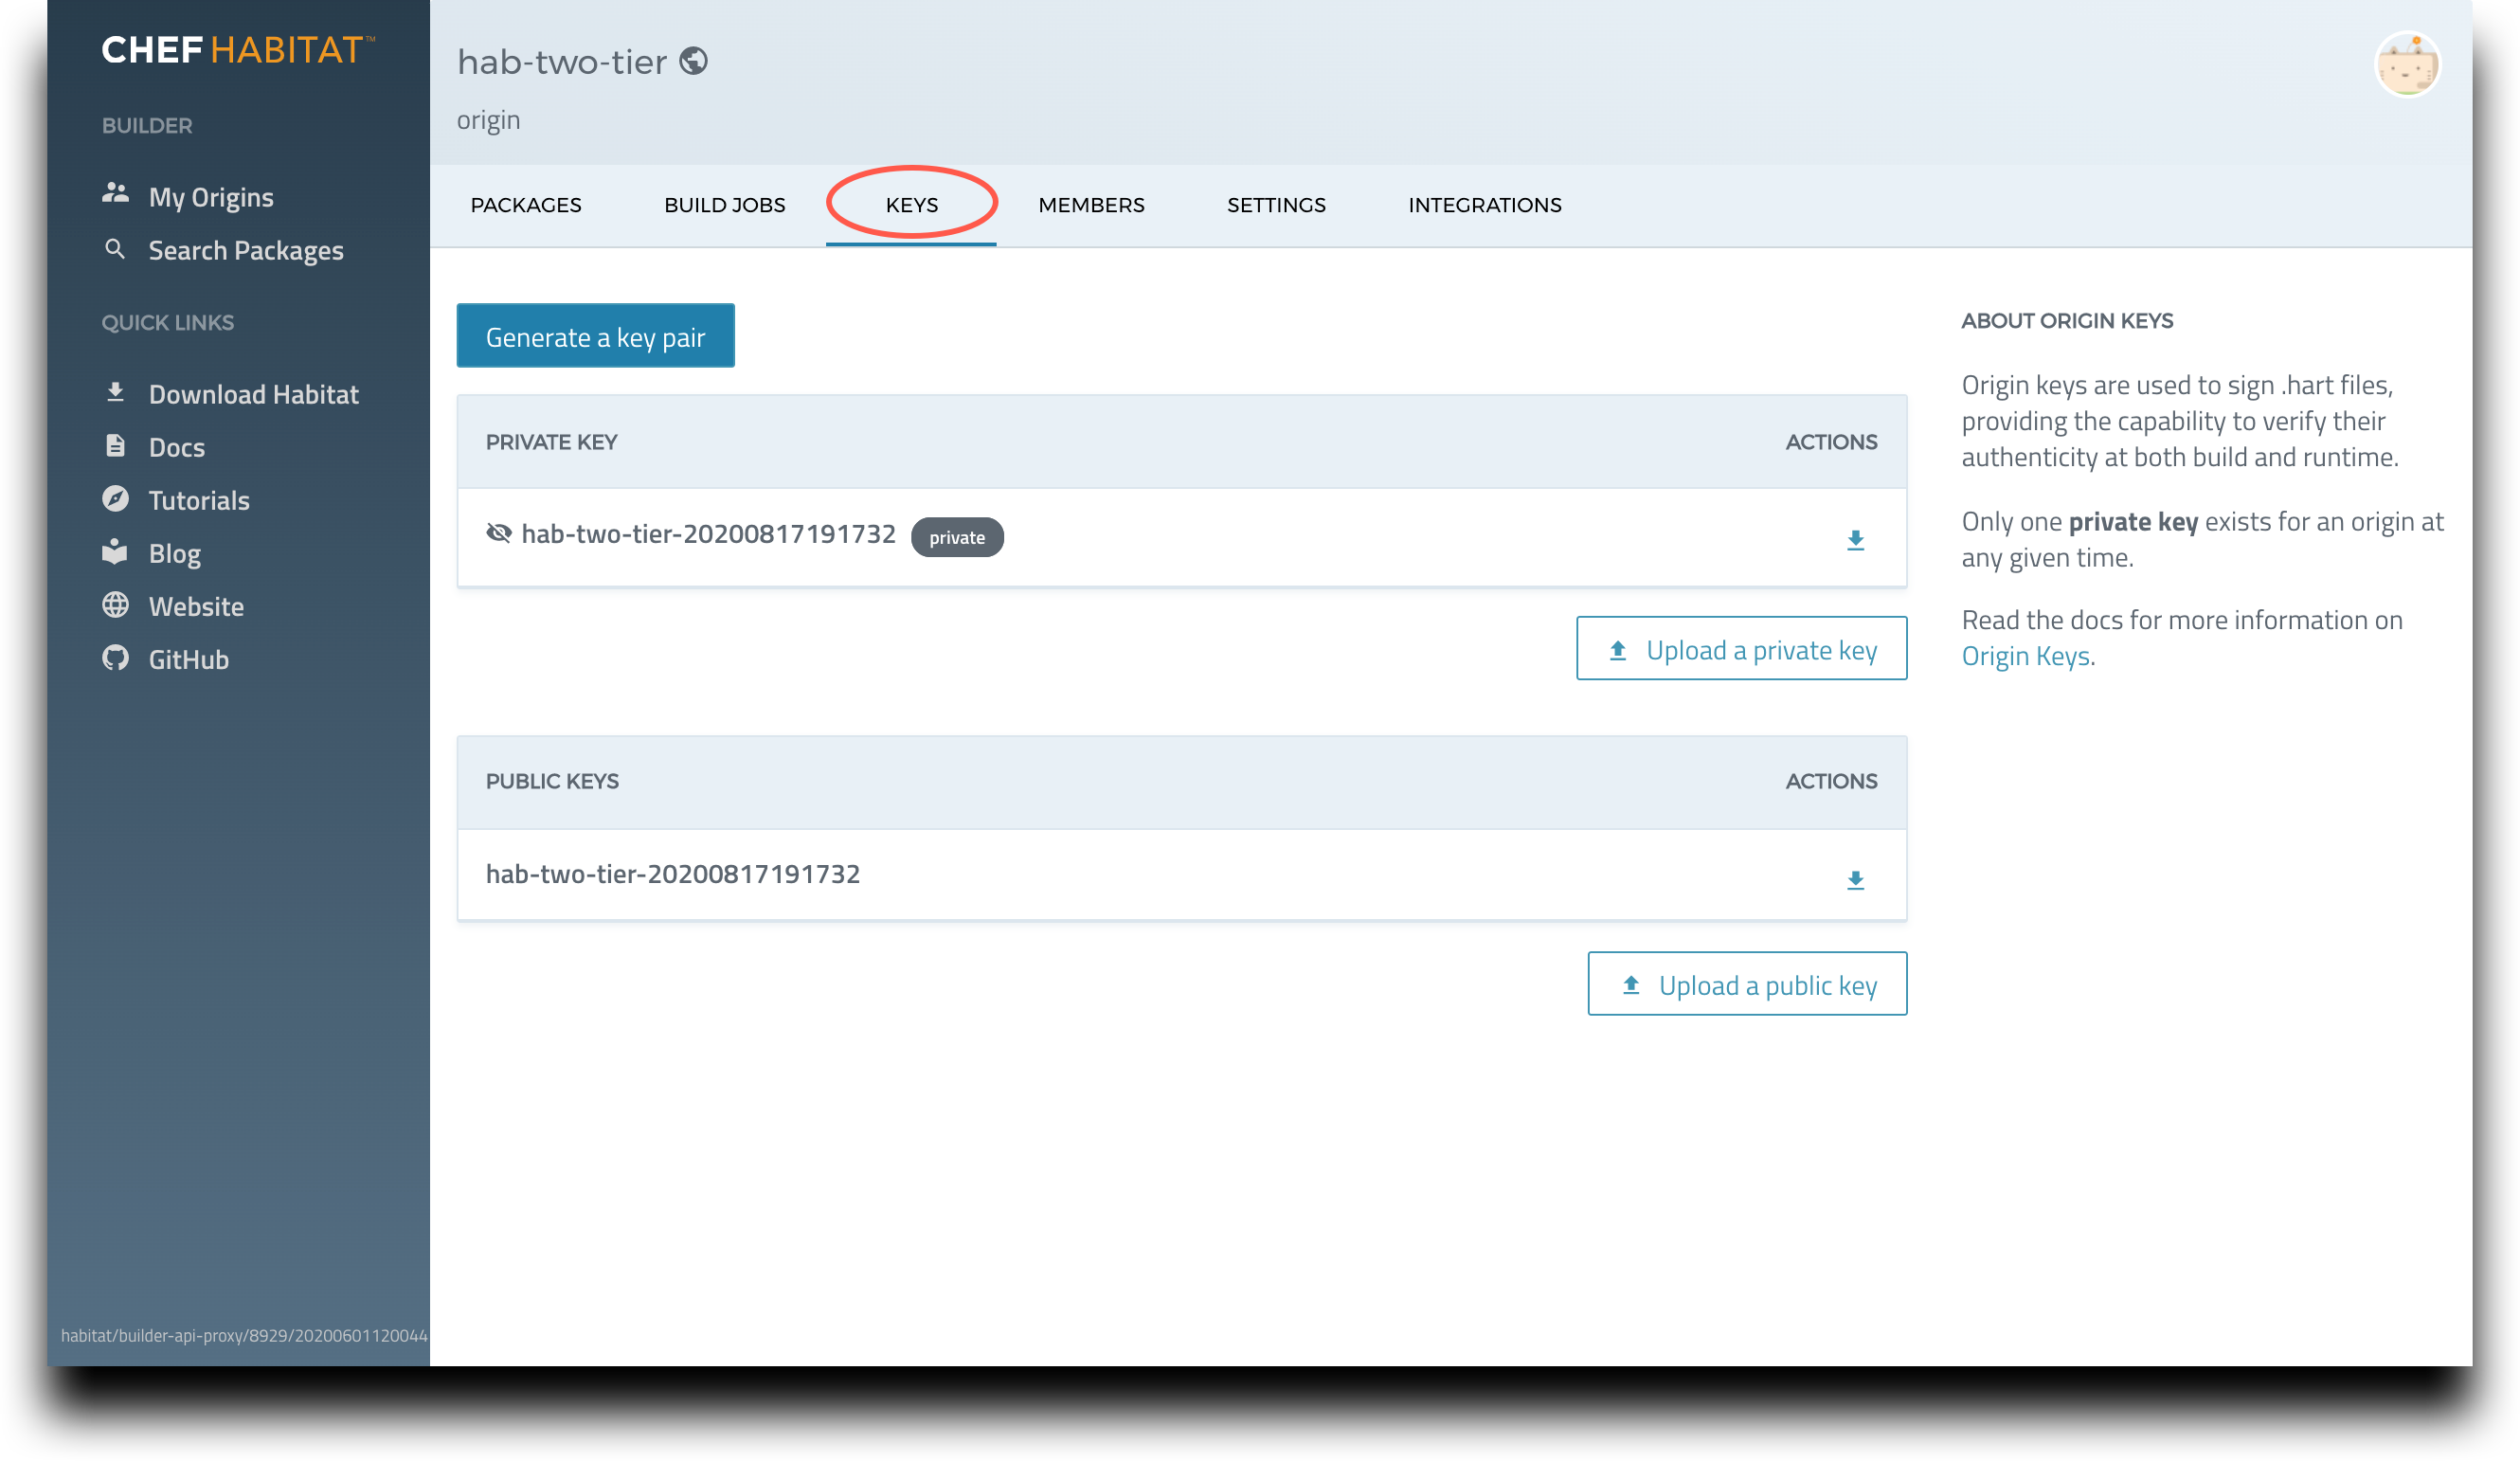Open Website via the globe icon
Screen dimensions: 2520x1461
[x=115, y=605]
